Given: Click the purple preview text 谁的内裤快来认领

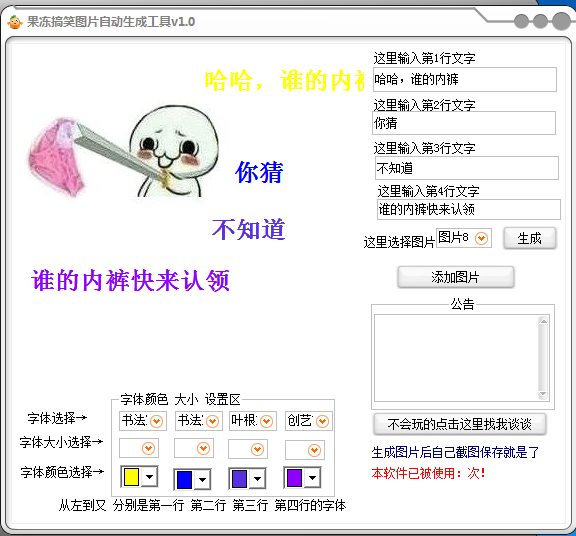Looking at the screenshot, I should tap(130, 280).
